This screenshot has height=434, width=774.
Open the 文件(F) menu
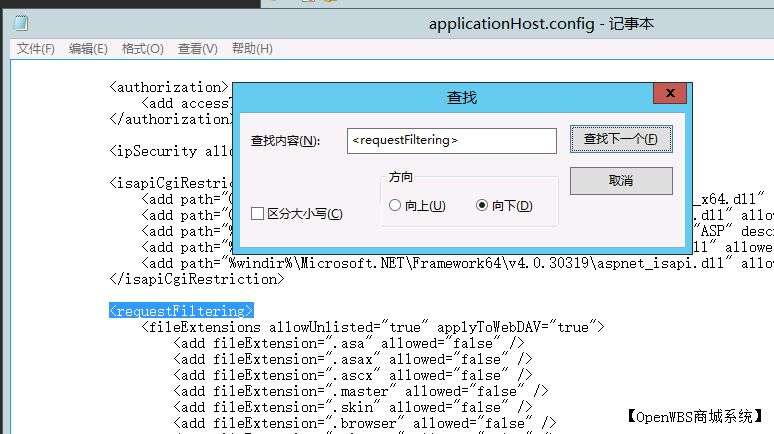(x=35, y=48)
